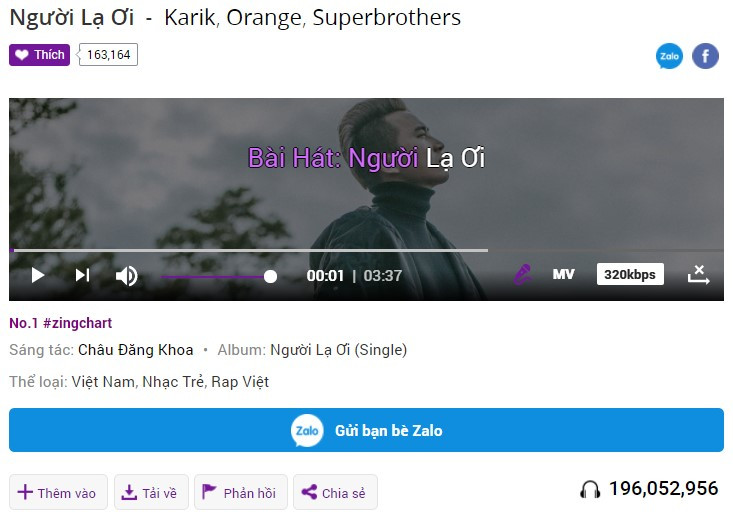733x519 pixels.
Task: Seek on the song progress bar
Action: [366, 250]
